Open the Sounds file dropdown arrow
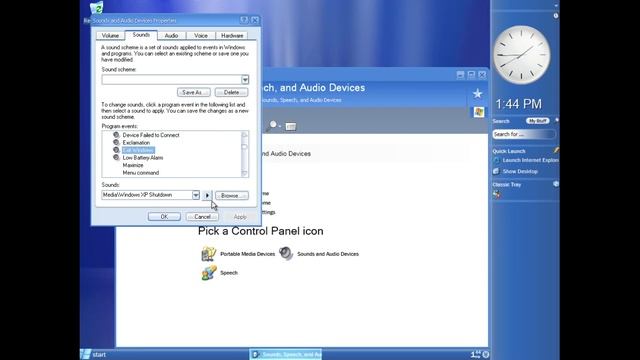The image size is (640, 360). click(196, 195)
